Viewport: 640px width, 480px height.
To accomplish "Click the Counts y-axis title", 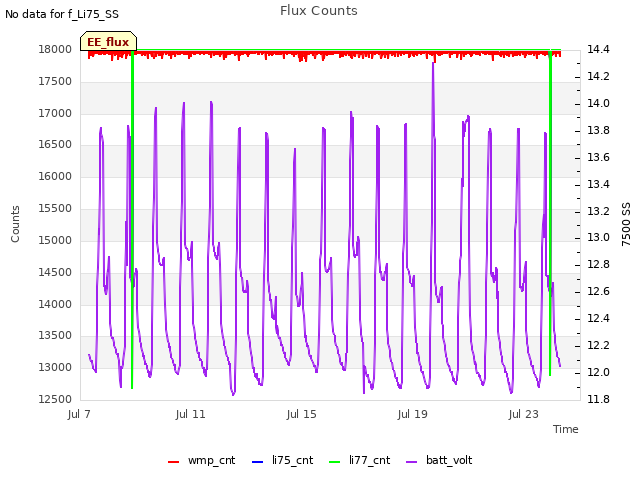I will coord(15,224).
